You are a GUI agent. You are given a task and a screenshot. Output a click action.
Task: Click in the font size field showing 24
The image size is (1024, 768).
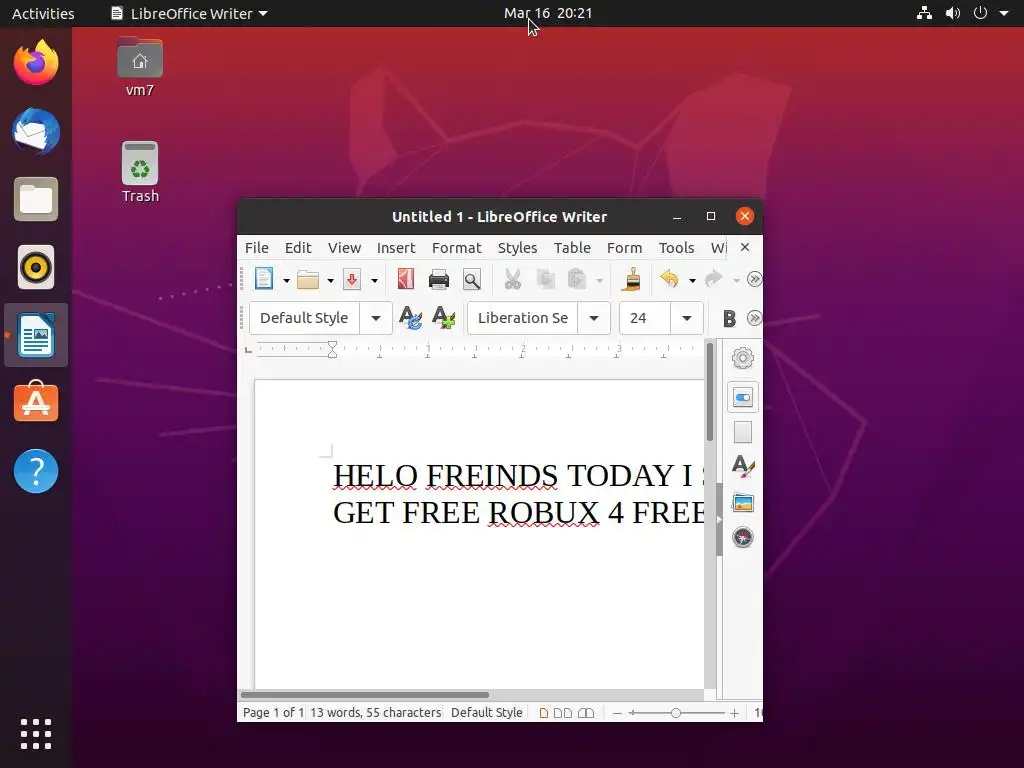645,319
